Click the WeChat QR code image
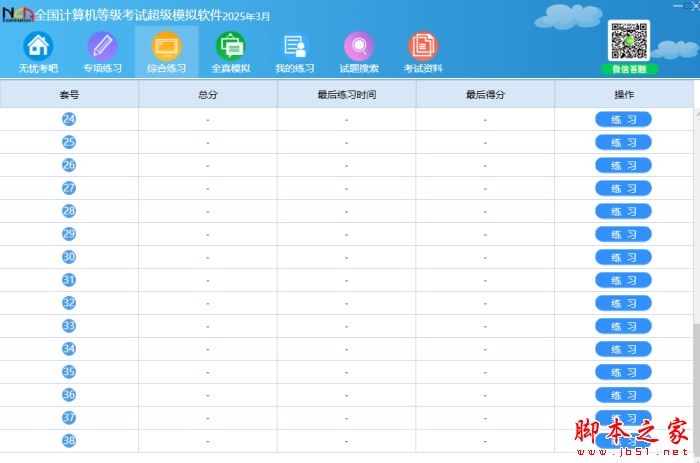 tap(629, 40)
